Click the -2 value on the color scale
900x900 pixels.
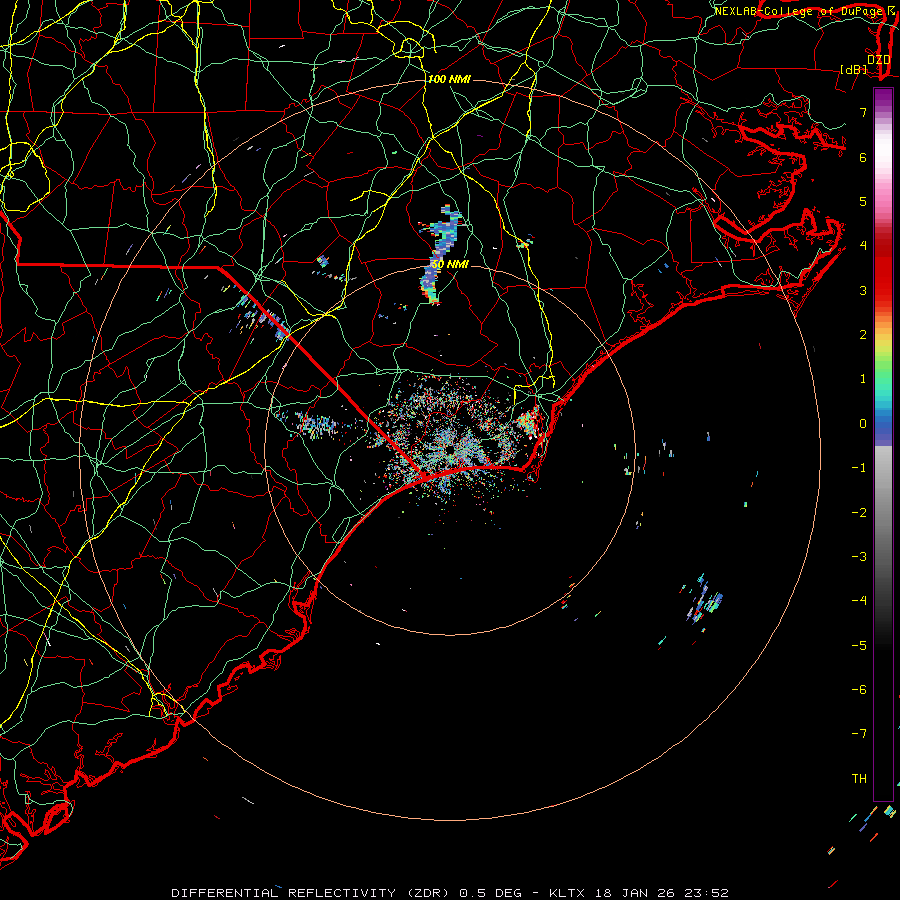point(859,513)
